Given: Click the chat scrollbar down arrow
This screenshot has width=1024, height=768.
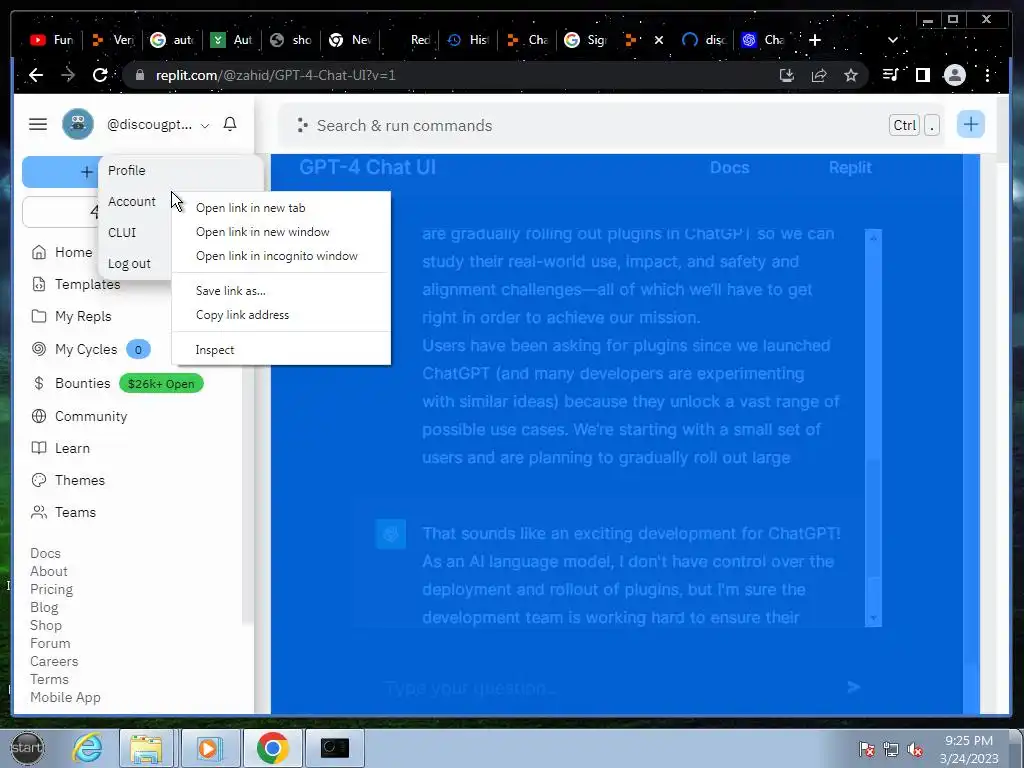Looking at the screenshot, I should tap(873, 618).
